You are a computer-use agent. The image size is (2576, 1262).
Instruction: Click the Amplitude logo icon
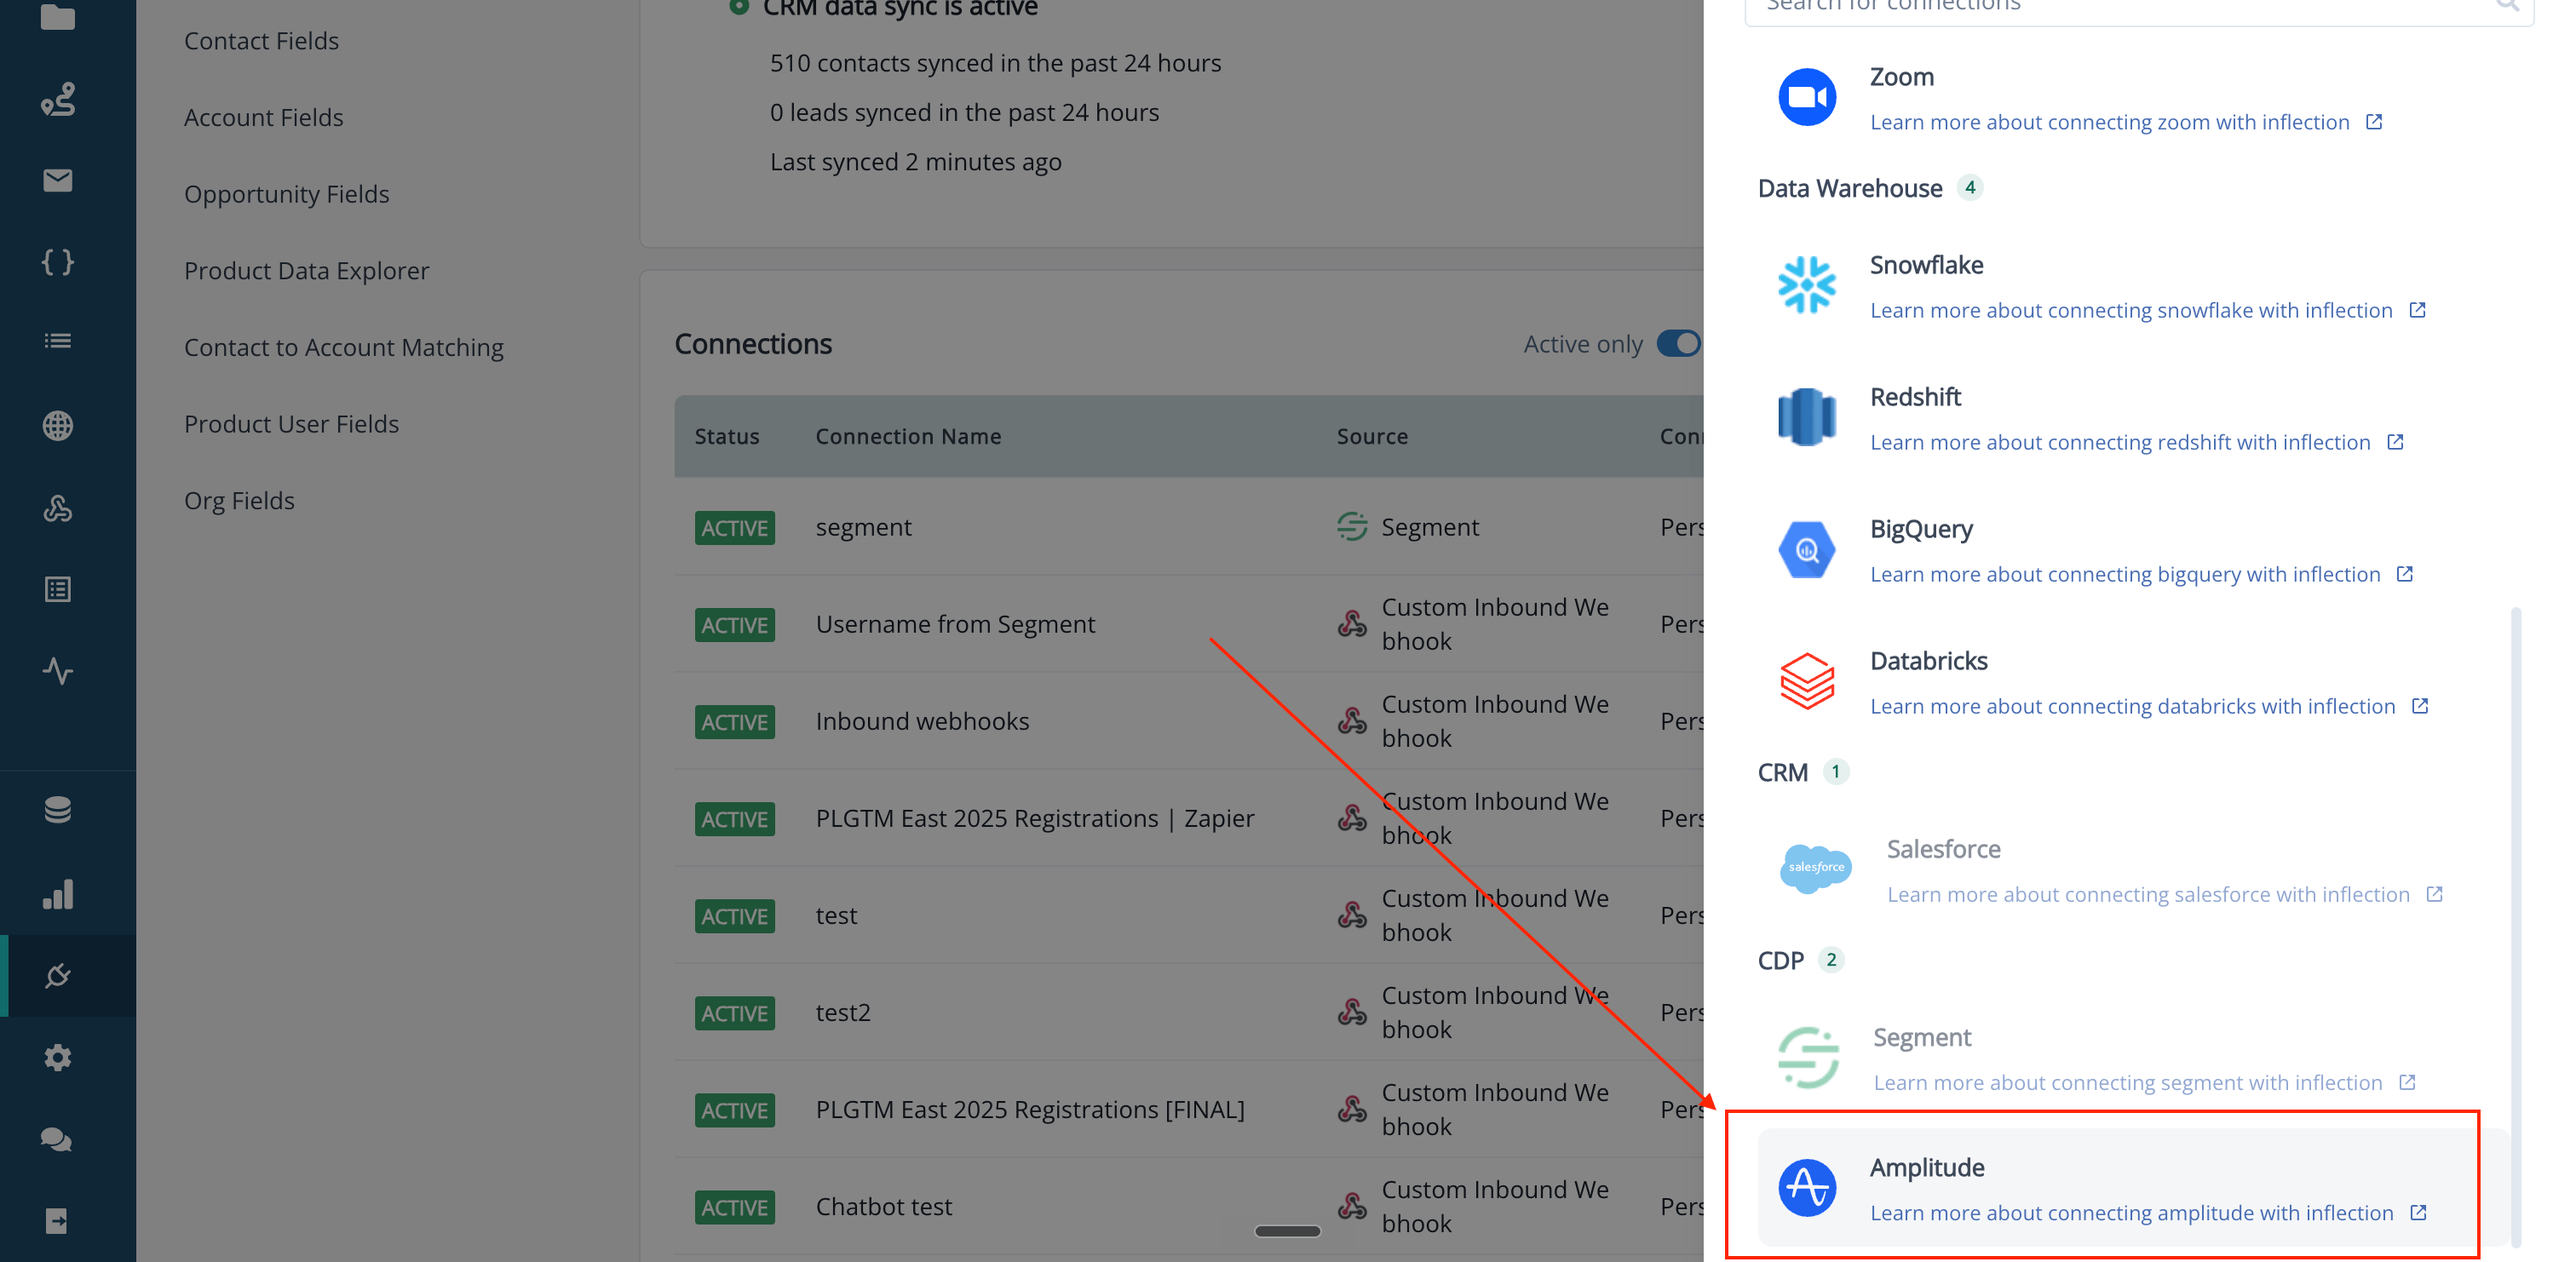[1806, 1188]
